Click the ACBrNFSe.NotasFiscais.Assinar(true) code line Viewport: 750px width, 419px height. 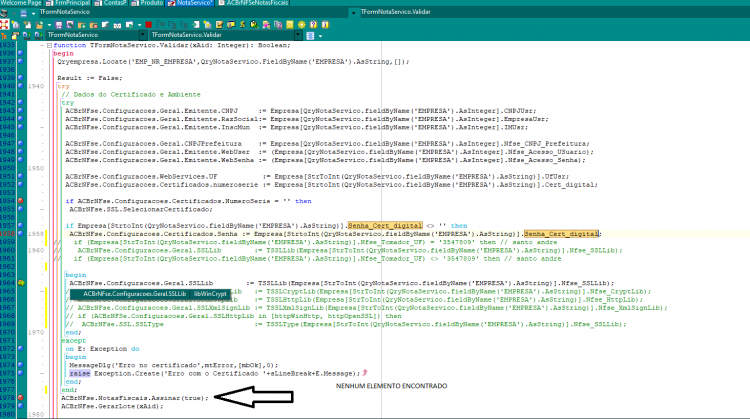[135, 398]
